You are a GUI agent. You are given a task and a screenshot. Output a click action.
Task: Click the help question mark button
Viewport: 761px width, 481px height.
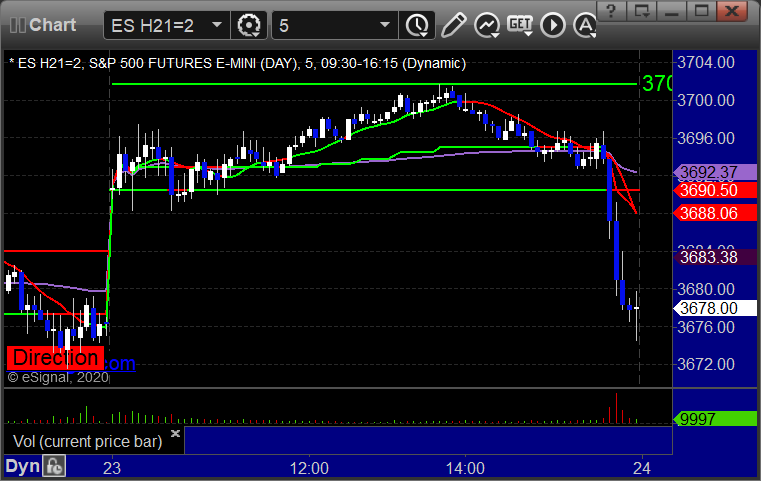(x=611, y=11)
